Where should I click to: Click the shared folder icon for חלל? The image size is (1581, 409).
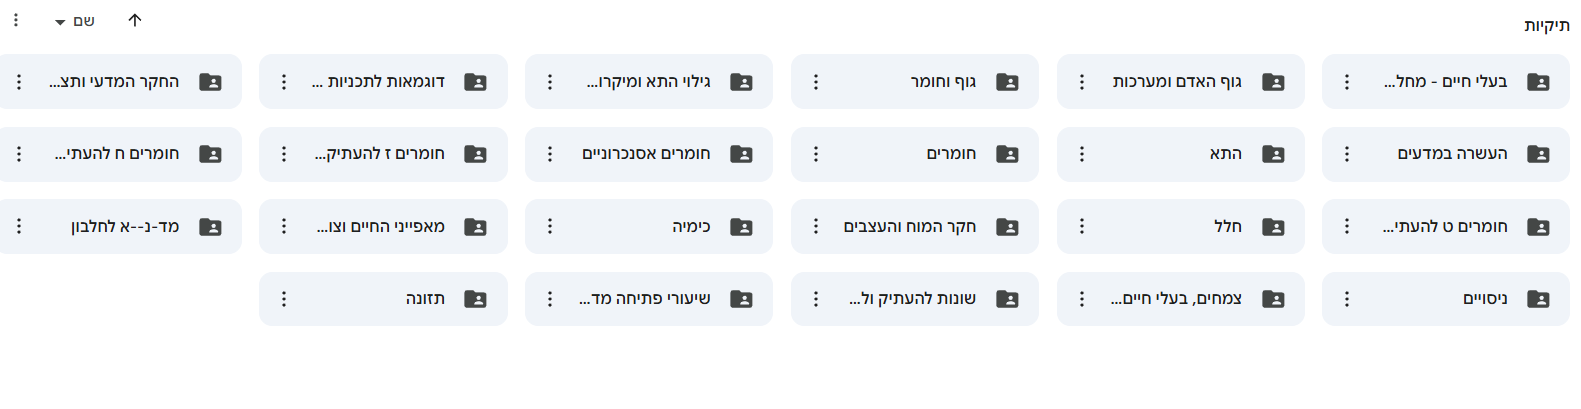click(x=1273, y=227)
